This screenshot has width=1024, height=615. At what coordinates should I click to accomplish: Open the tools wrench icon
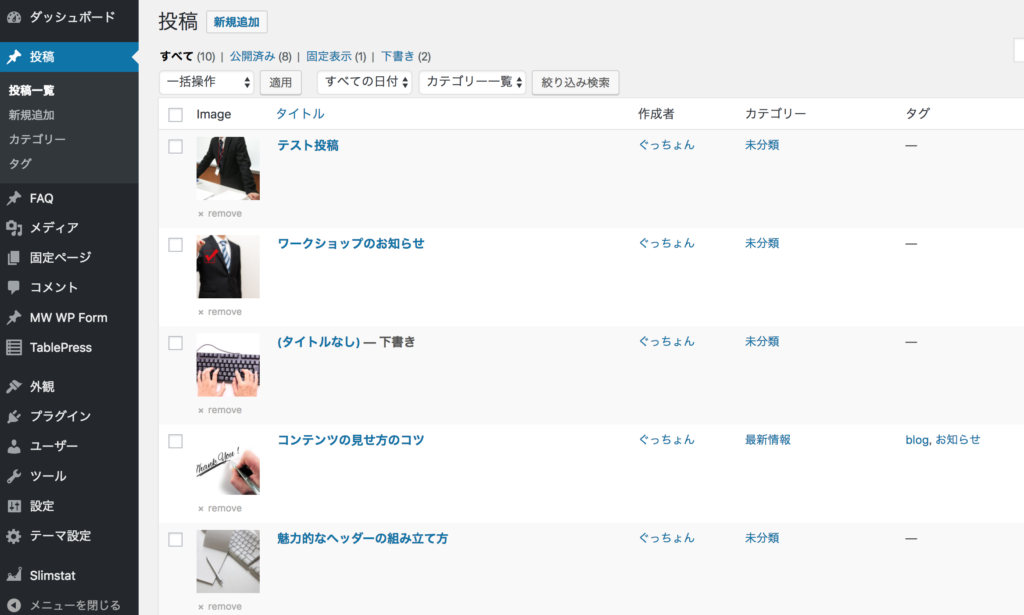14,476
